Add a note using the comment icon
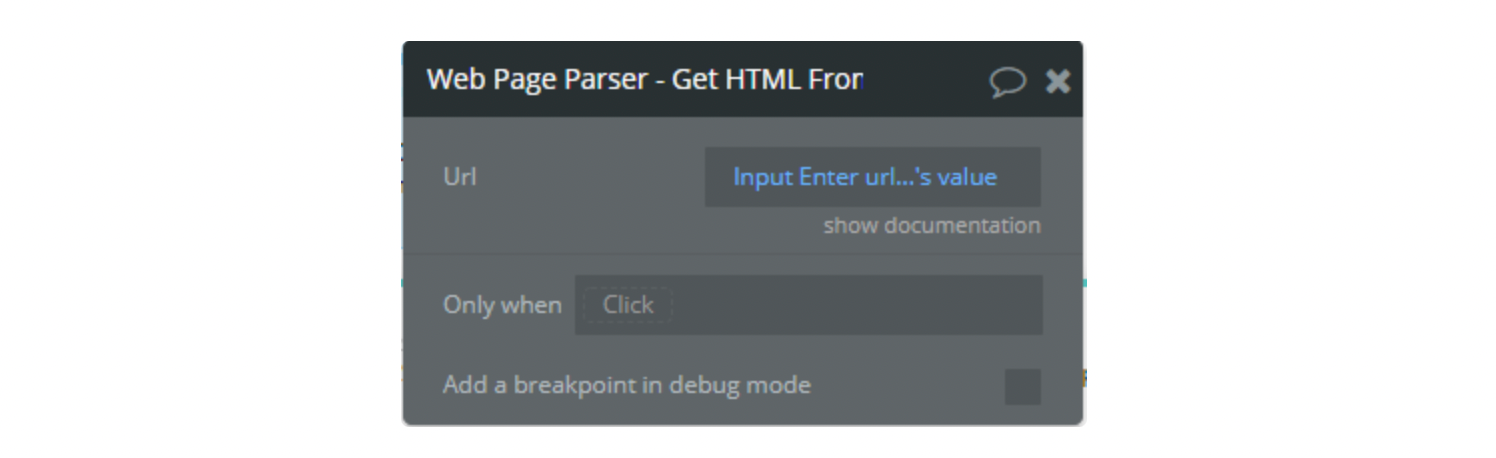The height and width of the screenshot is (458, 1496). click(1008, 82)
